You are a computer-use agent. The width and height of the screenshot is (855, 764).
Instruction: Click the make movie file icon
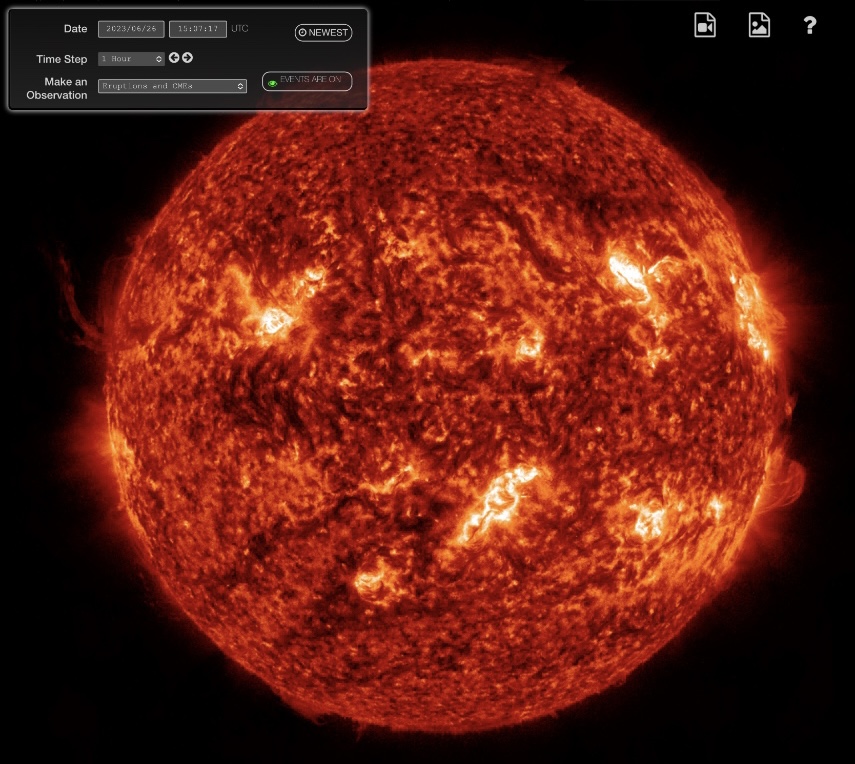pyautogui.click(x=705, y=25)
